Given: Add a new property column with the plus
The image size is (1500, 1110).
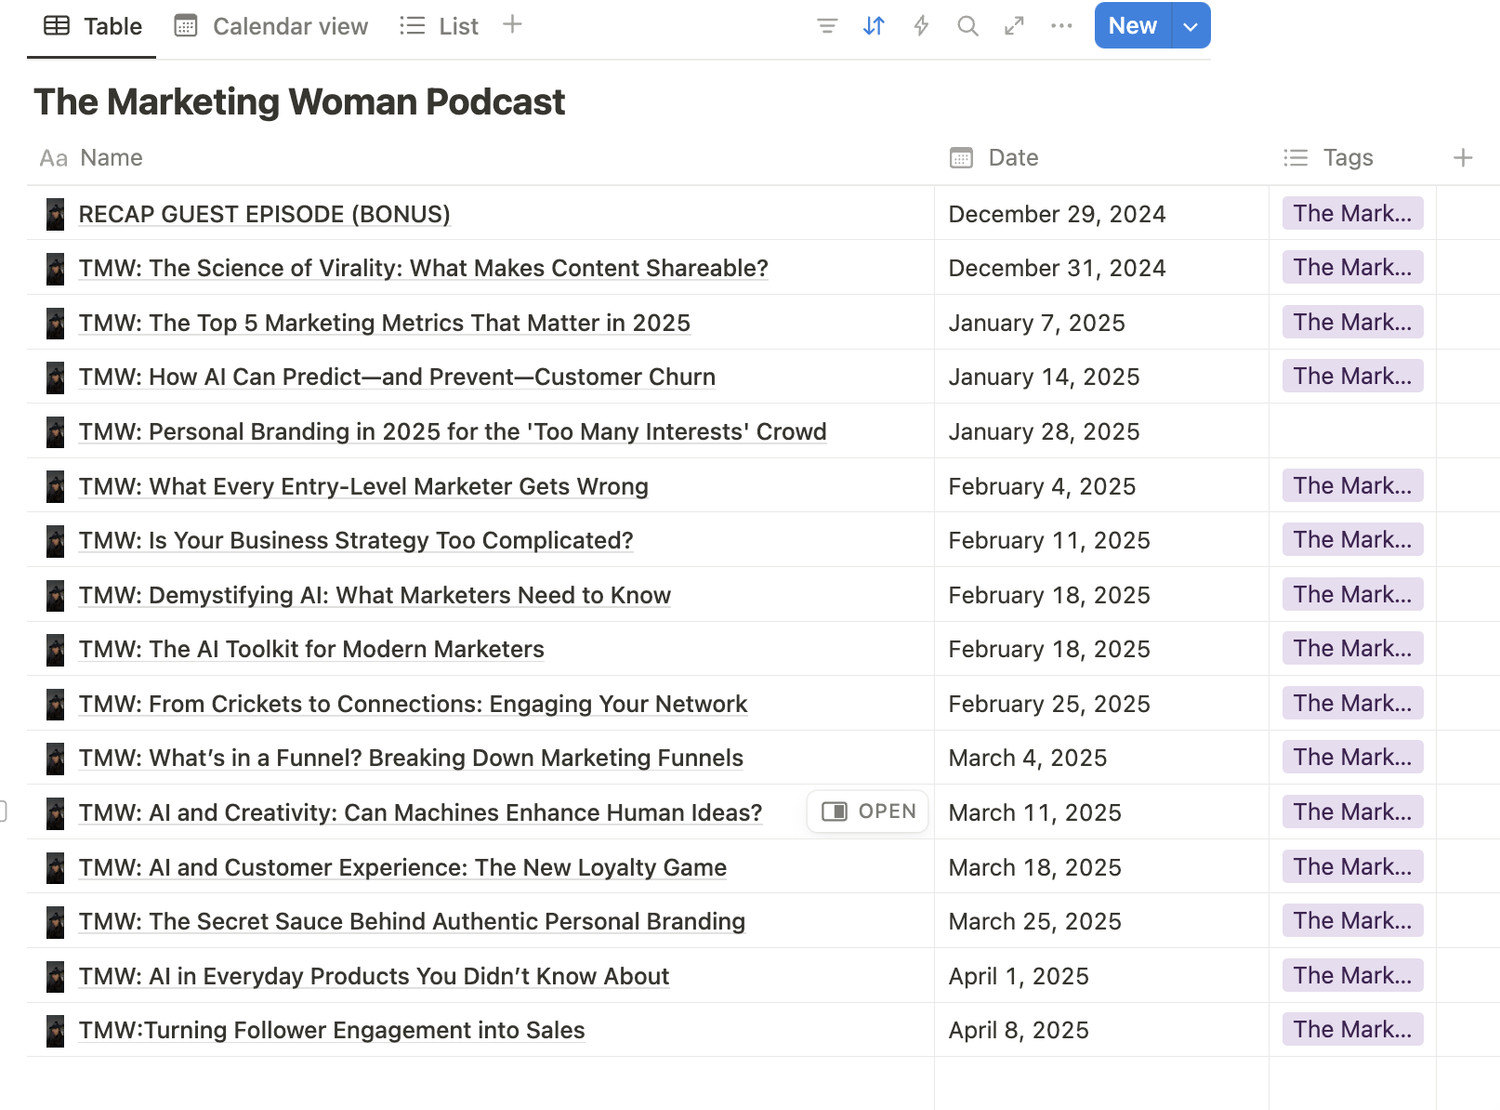Looking at the screenshot, I should pyautogui.click(x=1463, y=158).
